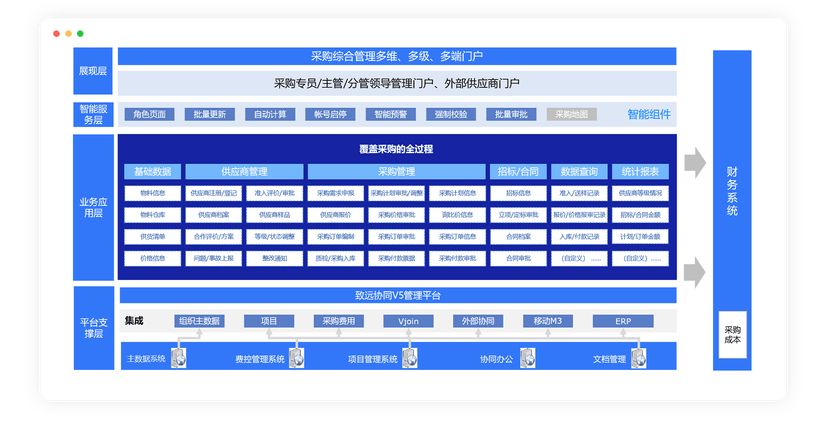Click the 准入评价/审批 box

pos(275,193)
